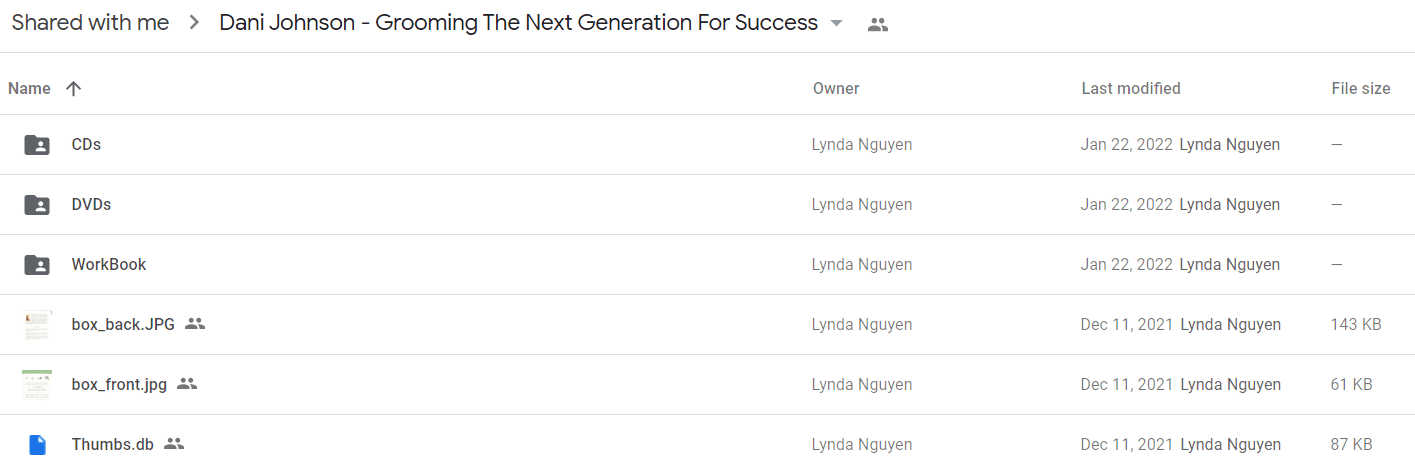Select the box_back.JPG thumbnail

tap(37, 325)
